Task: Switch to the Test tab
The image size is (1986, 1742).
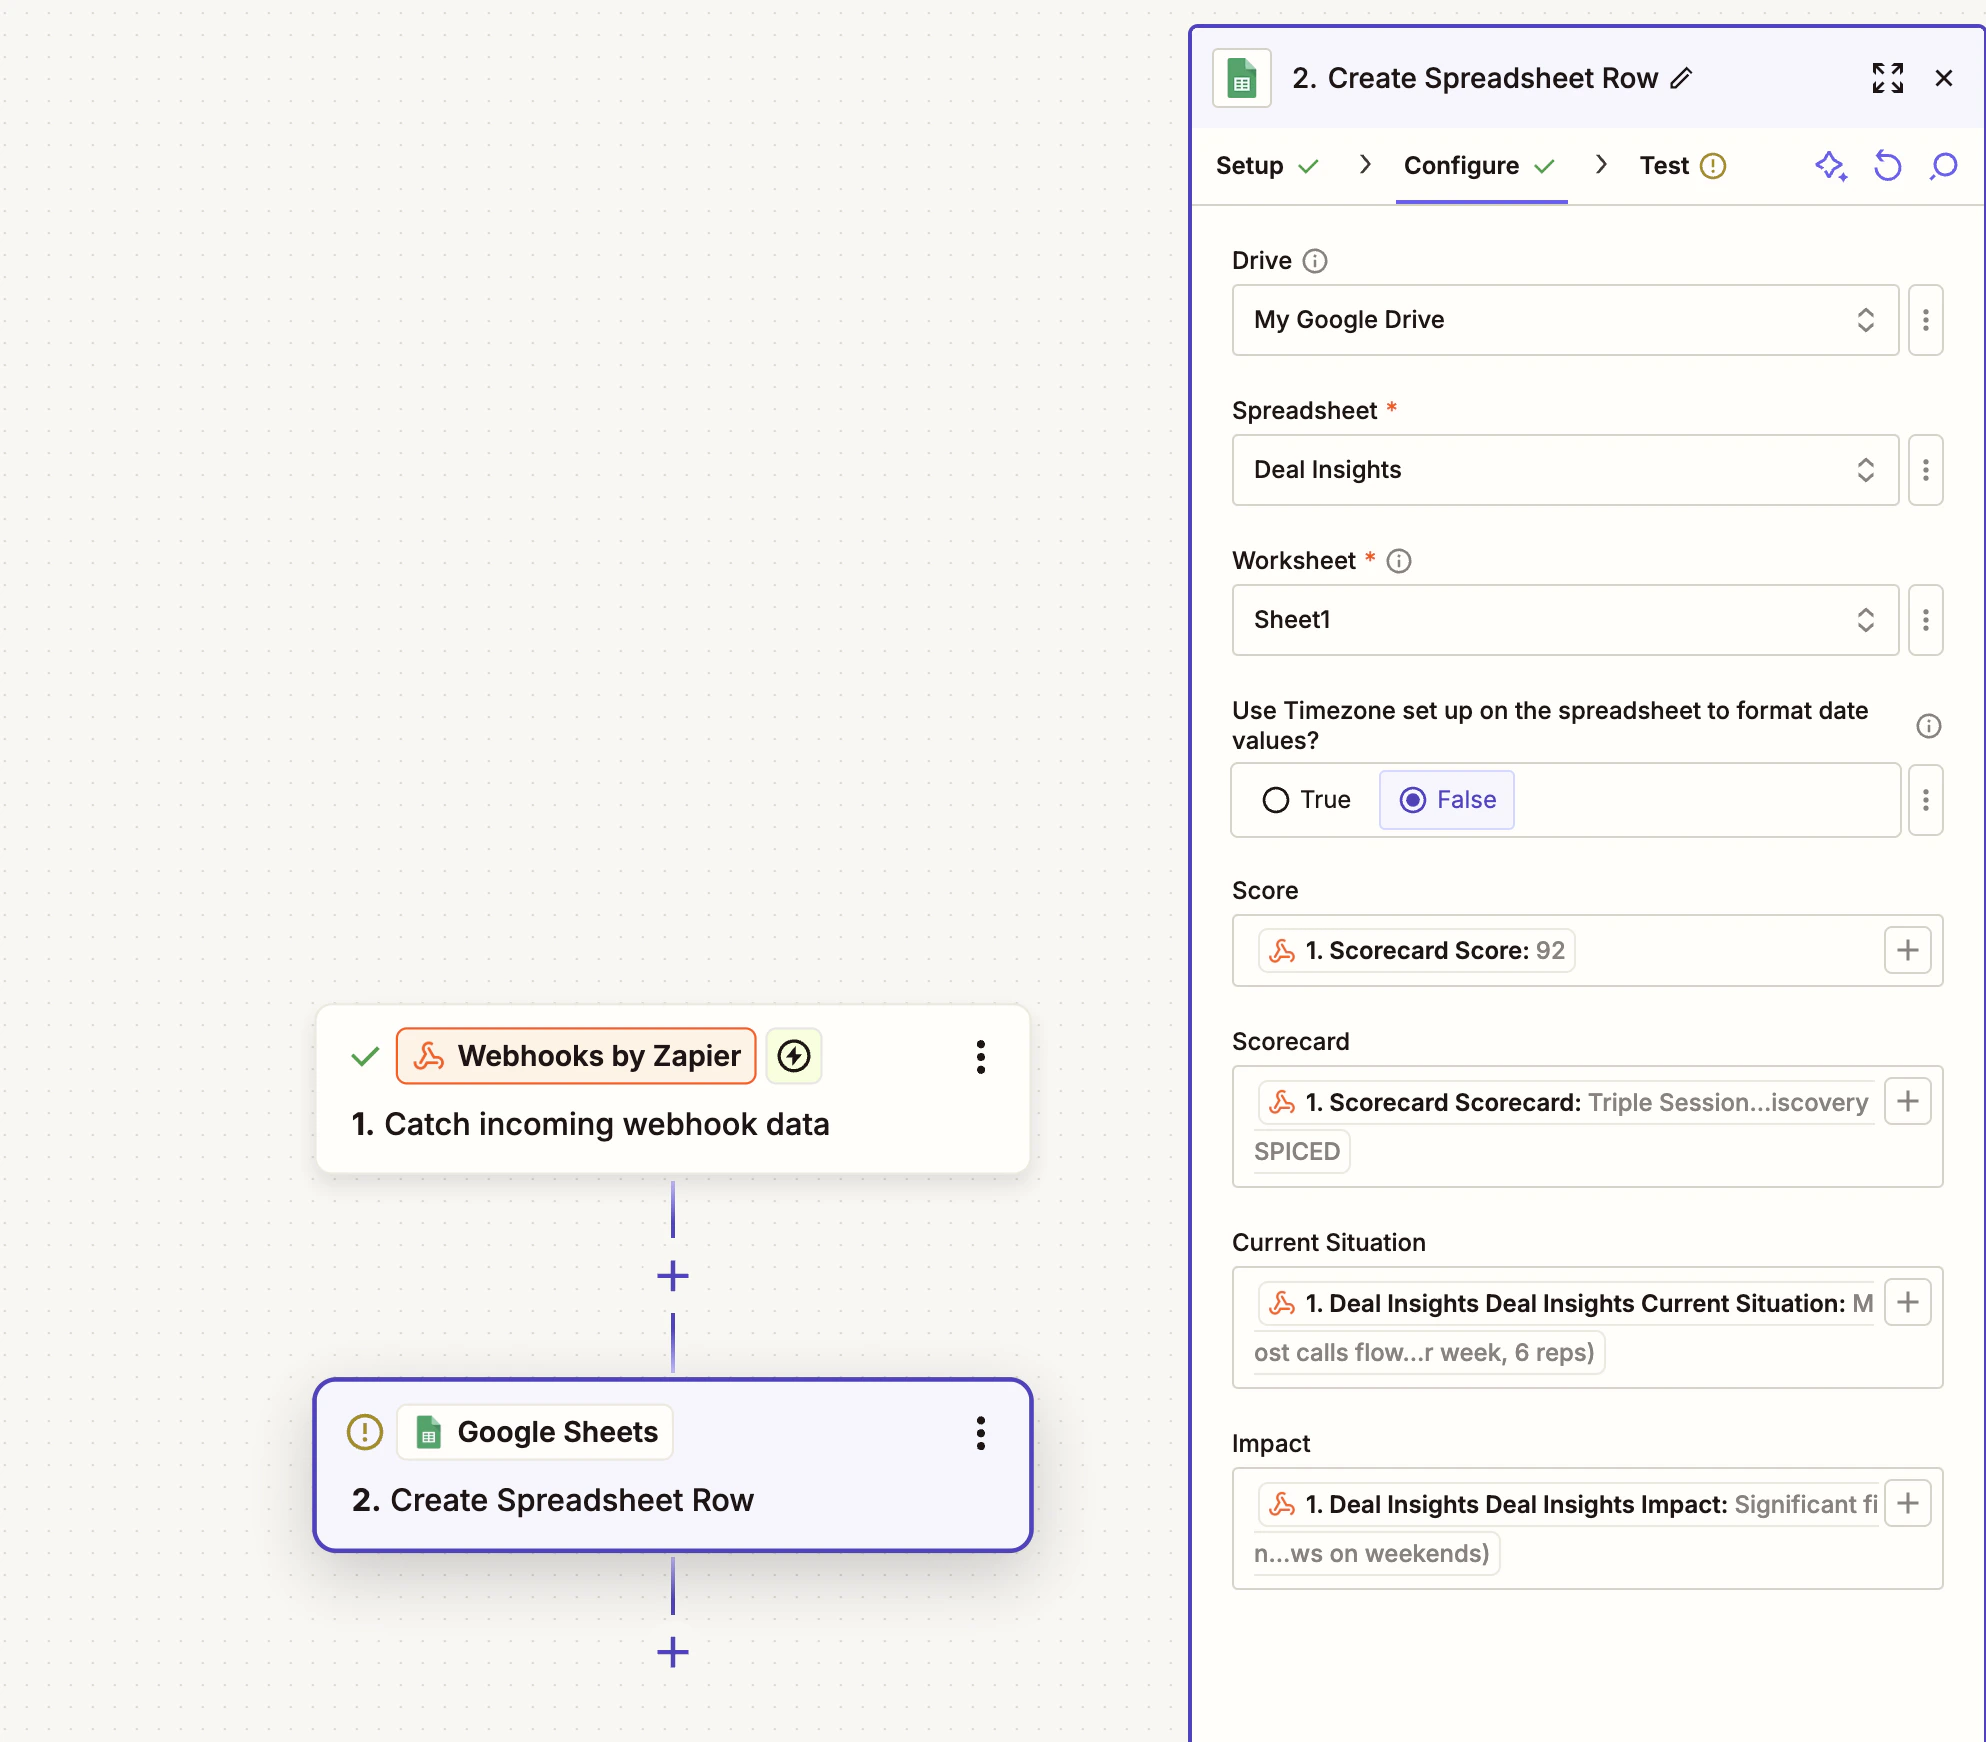Action: tap(1682, 166)
